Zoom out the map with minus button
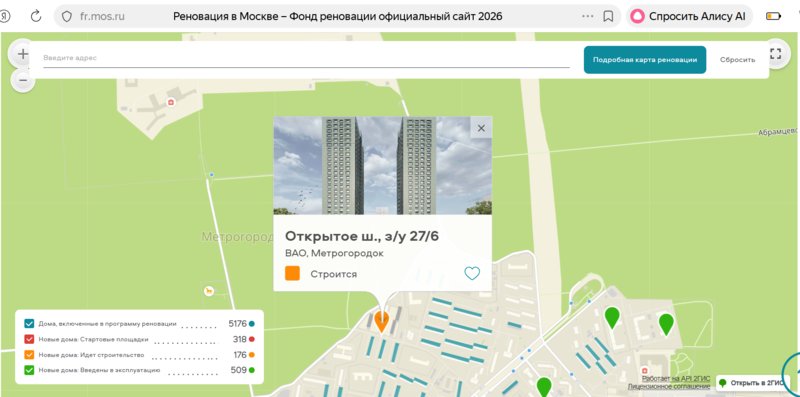 22,80
